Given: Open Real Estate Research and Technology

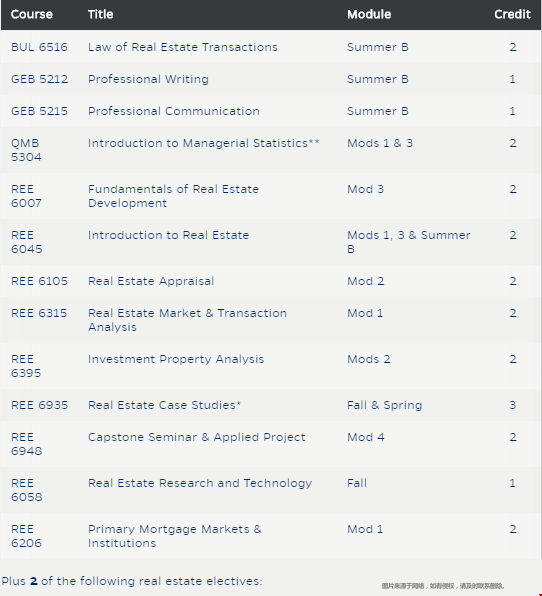Looking at the screenshot, I should [200, 483].
